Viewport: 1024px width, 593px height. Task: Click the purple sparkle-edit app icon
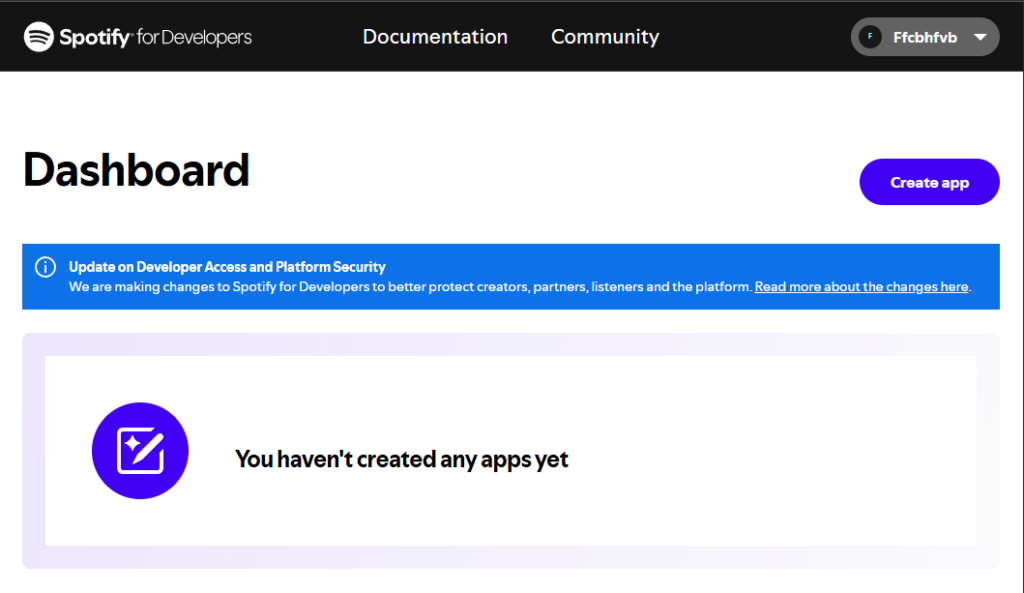(140, 451)
